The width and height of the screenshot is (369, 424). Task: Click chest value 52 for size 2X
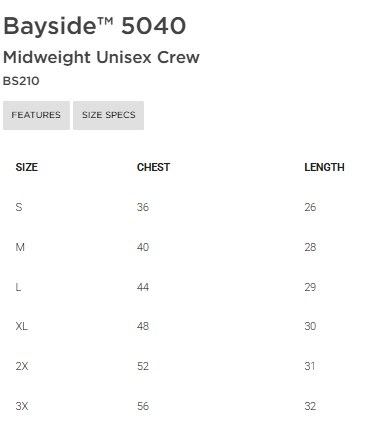pos(143,366)
